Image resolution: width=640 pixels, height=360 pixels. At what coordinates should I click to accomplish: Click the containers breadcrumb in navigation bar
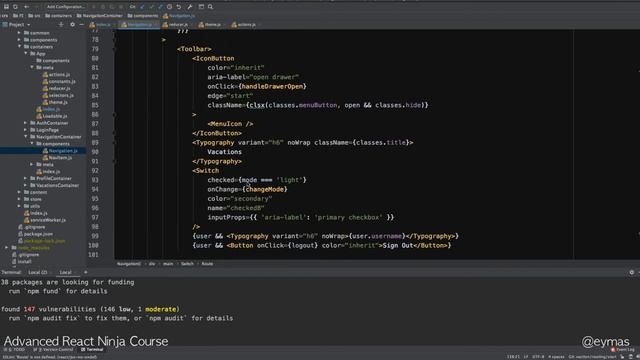[x=58, y=16]
